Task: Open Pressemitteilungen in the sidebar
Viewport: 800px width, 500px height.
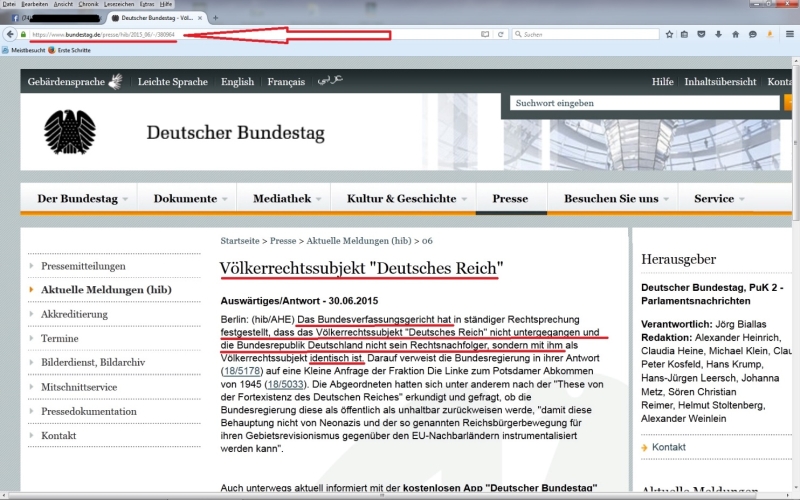Action: click(x=83, y=266)
